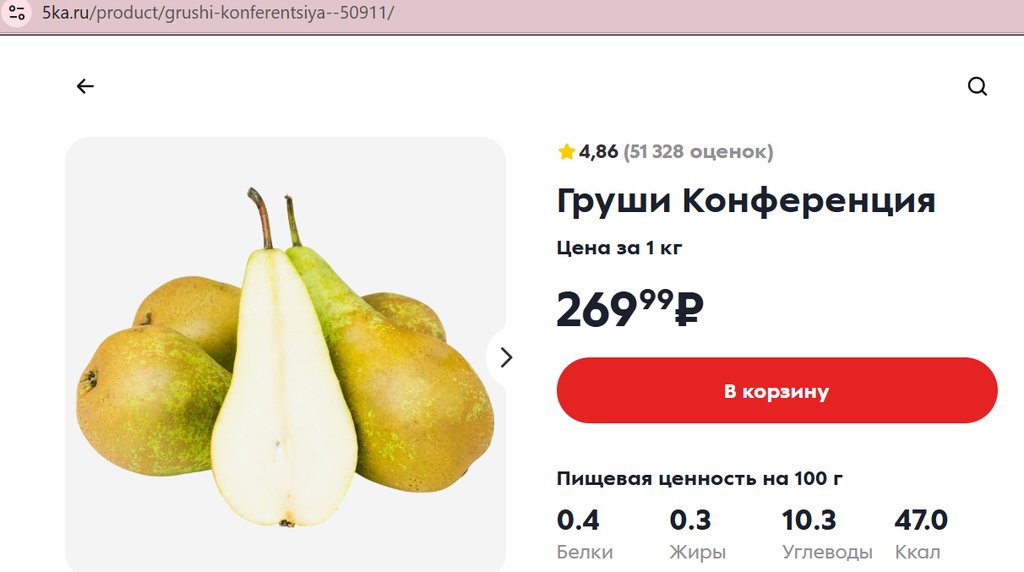Add pears to cart with В корзину
Viewport: 1024px width, 572px height.
click(776, 390)
